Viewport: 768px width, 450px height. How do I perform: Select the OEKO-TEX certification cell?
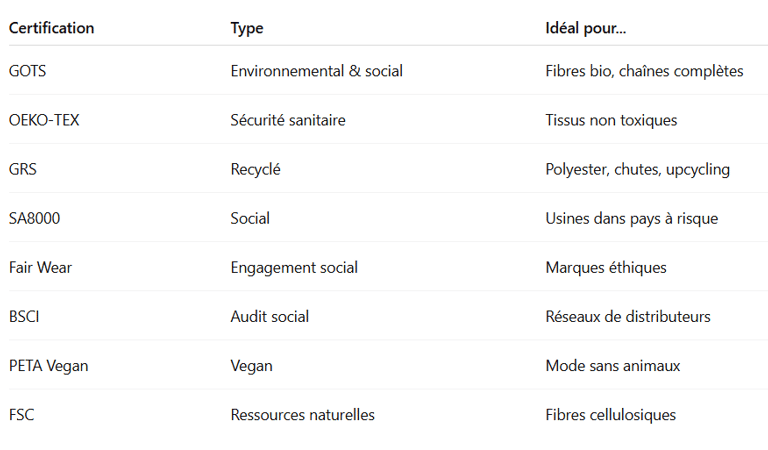[44, 120]
